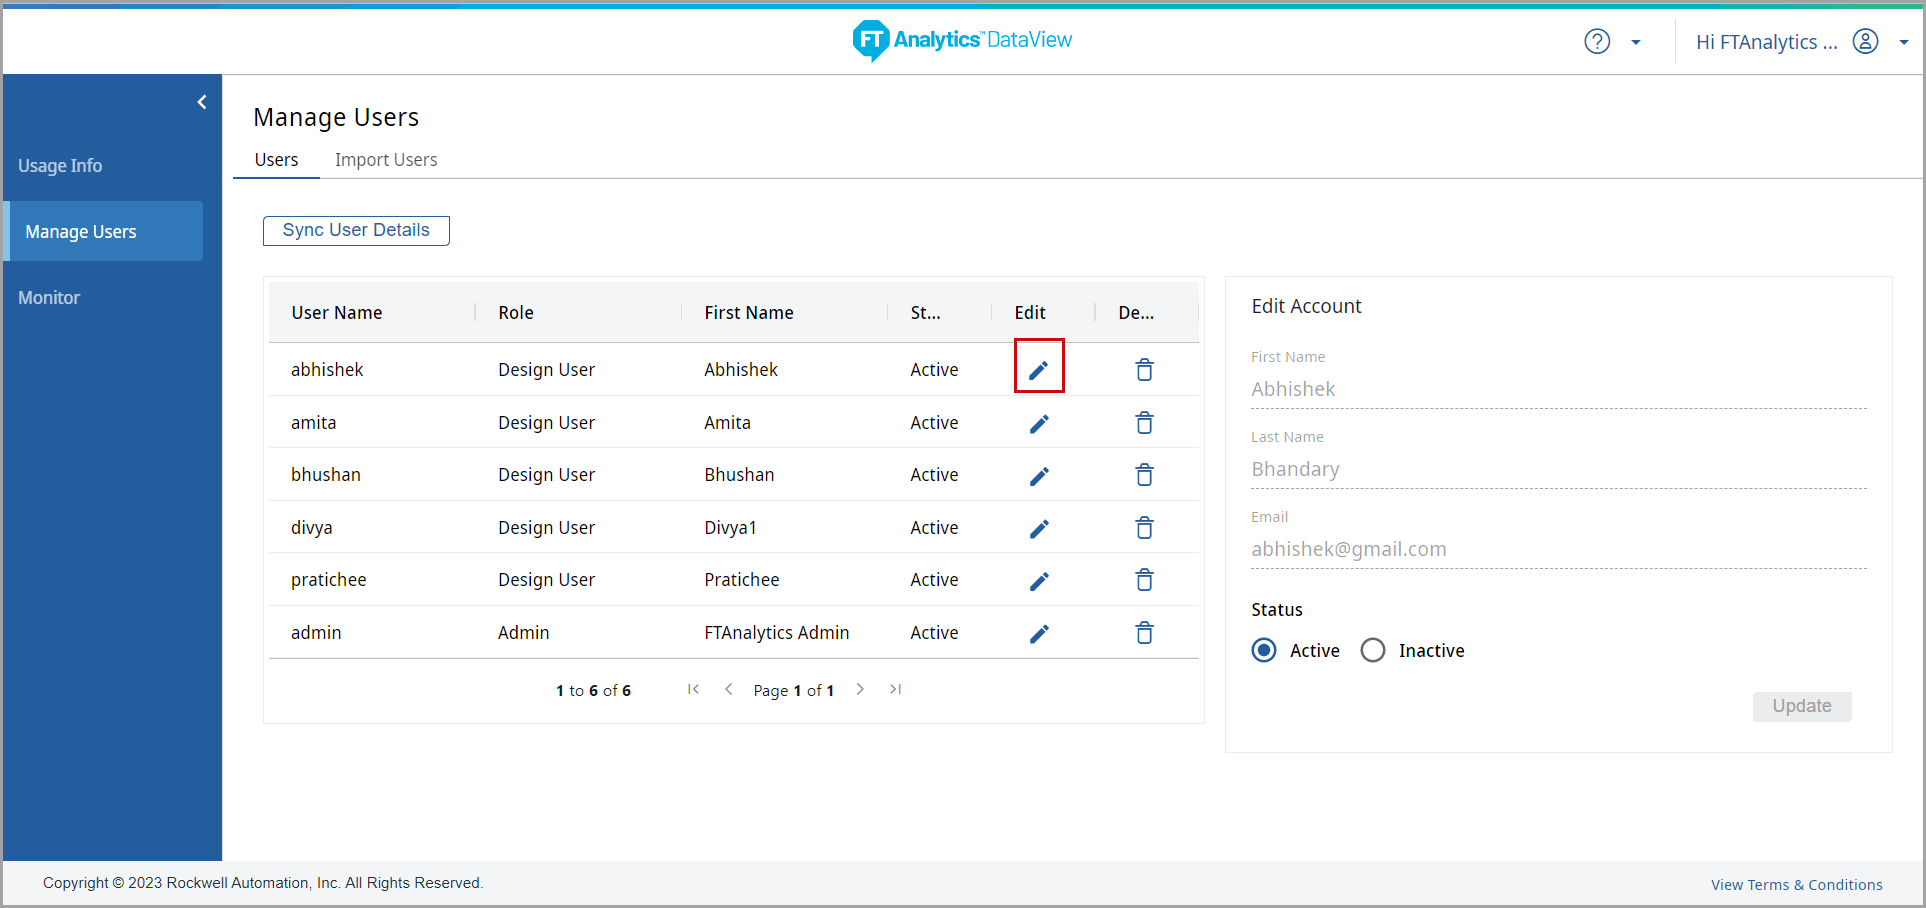Select the Inactive status radio
Screen dimensions: 1926x908
point(1373,651)
